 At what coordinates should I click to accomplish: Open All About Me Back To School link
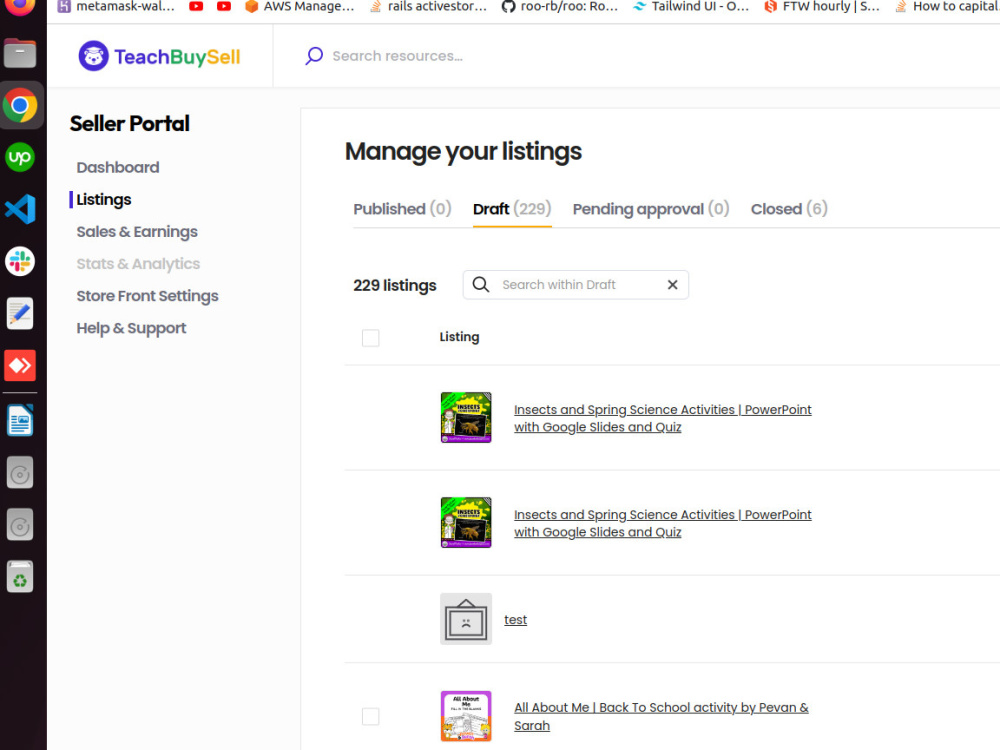tap(661, 716)
